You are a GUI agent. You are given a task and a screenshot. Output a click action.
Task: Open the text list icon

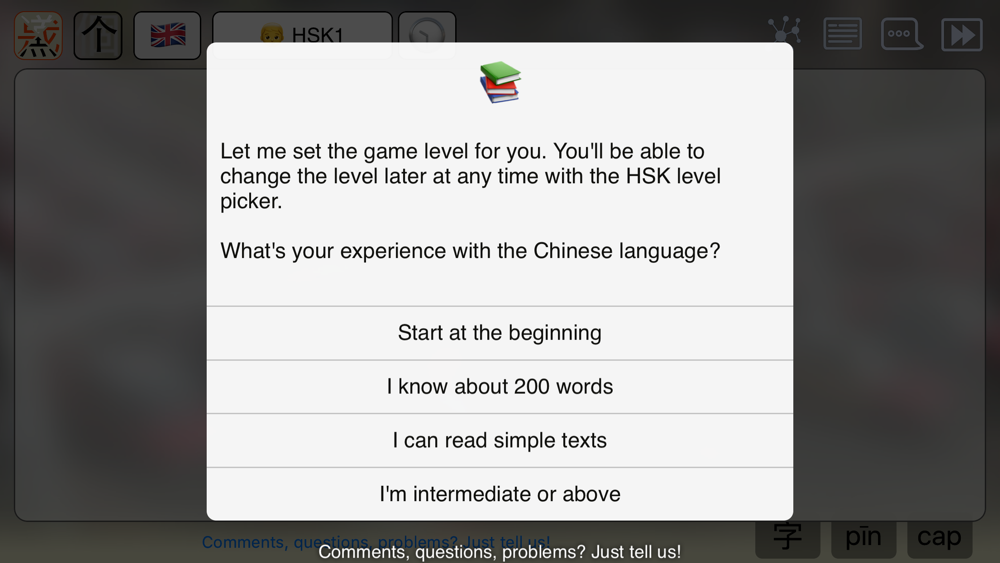[843, 34]
